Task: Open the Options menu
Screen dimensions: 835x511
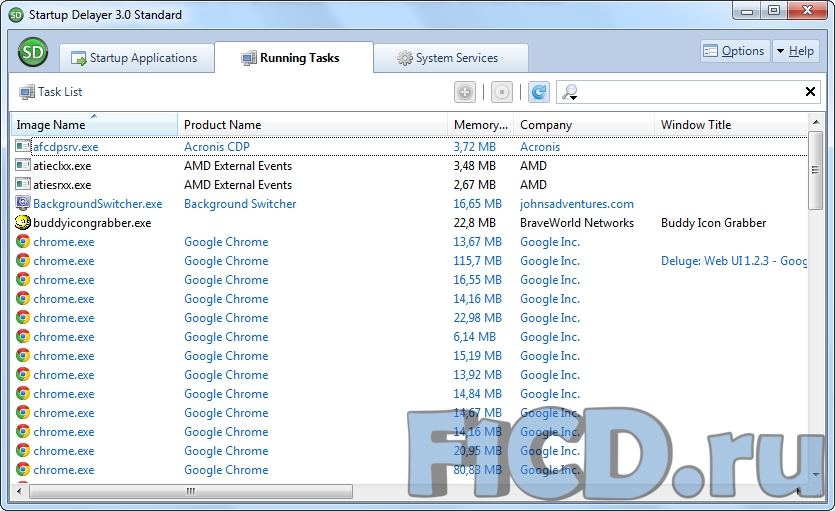Action: [x=735, y=51]
